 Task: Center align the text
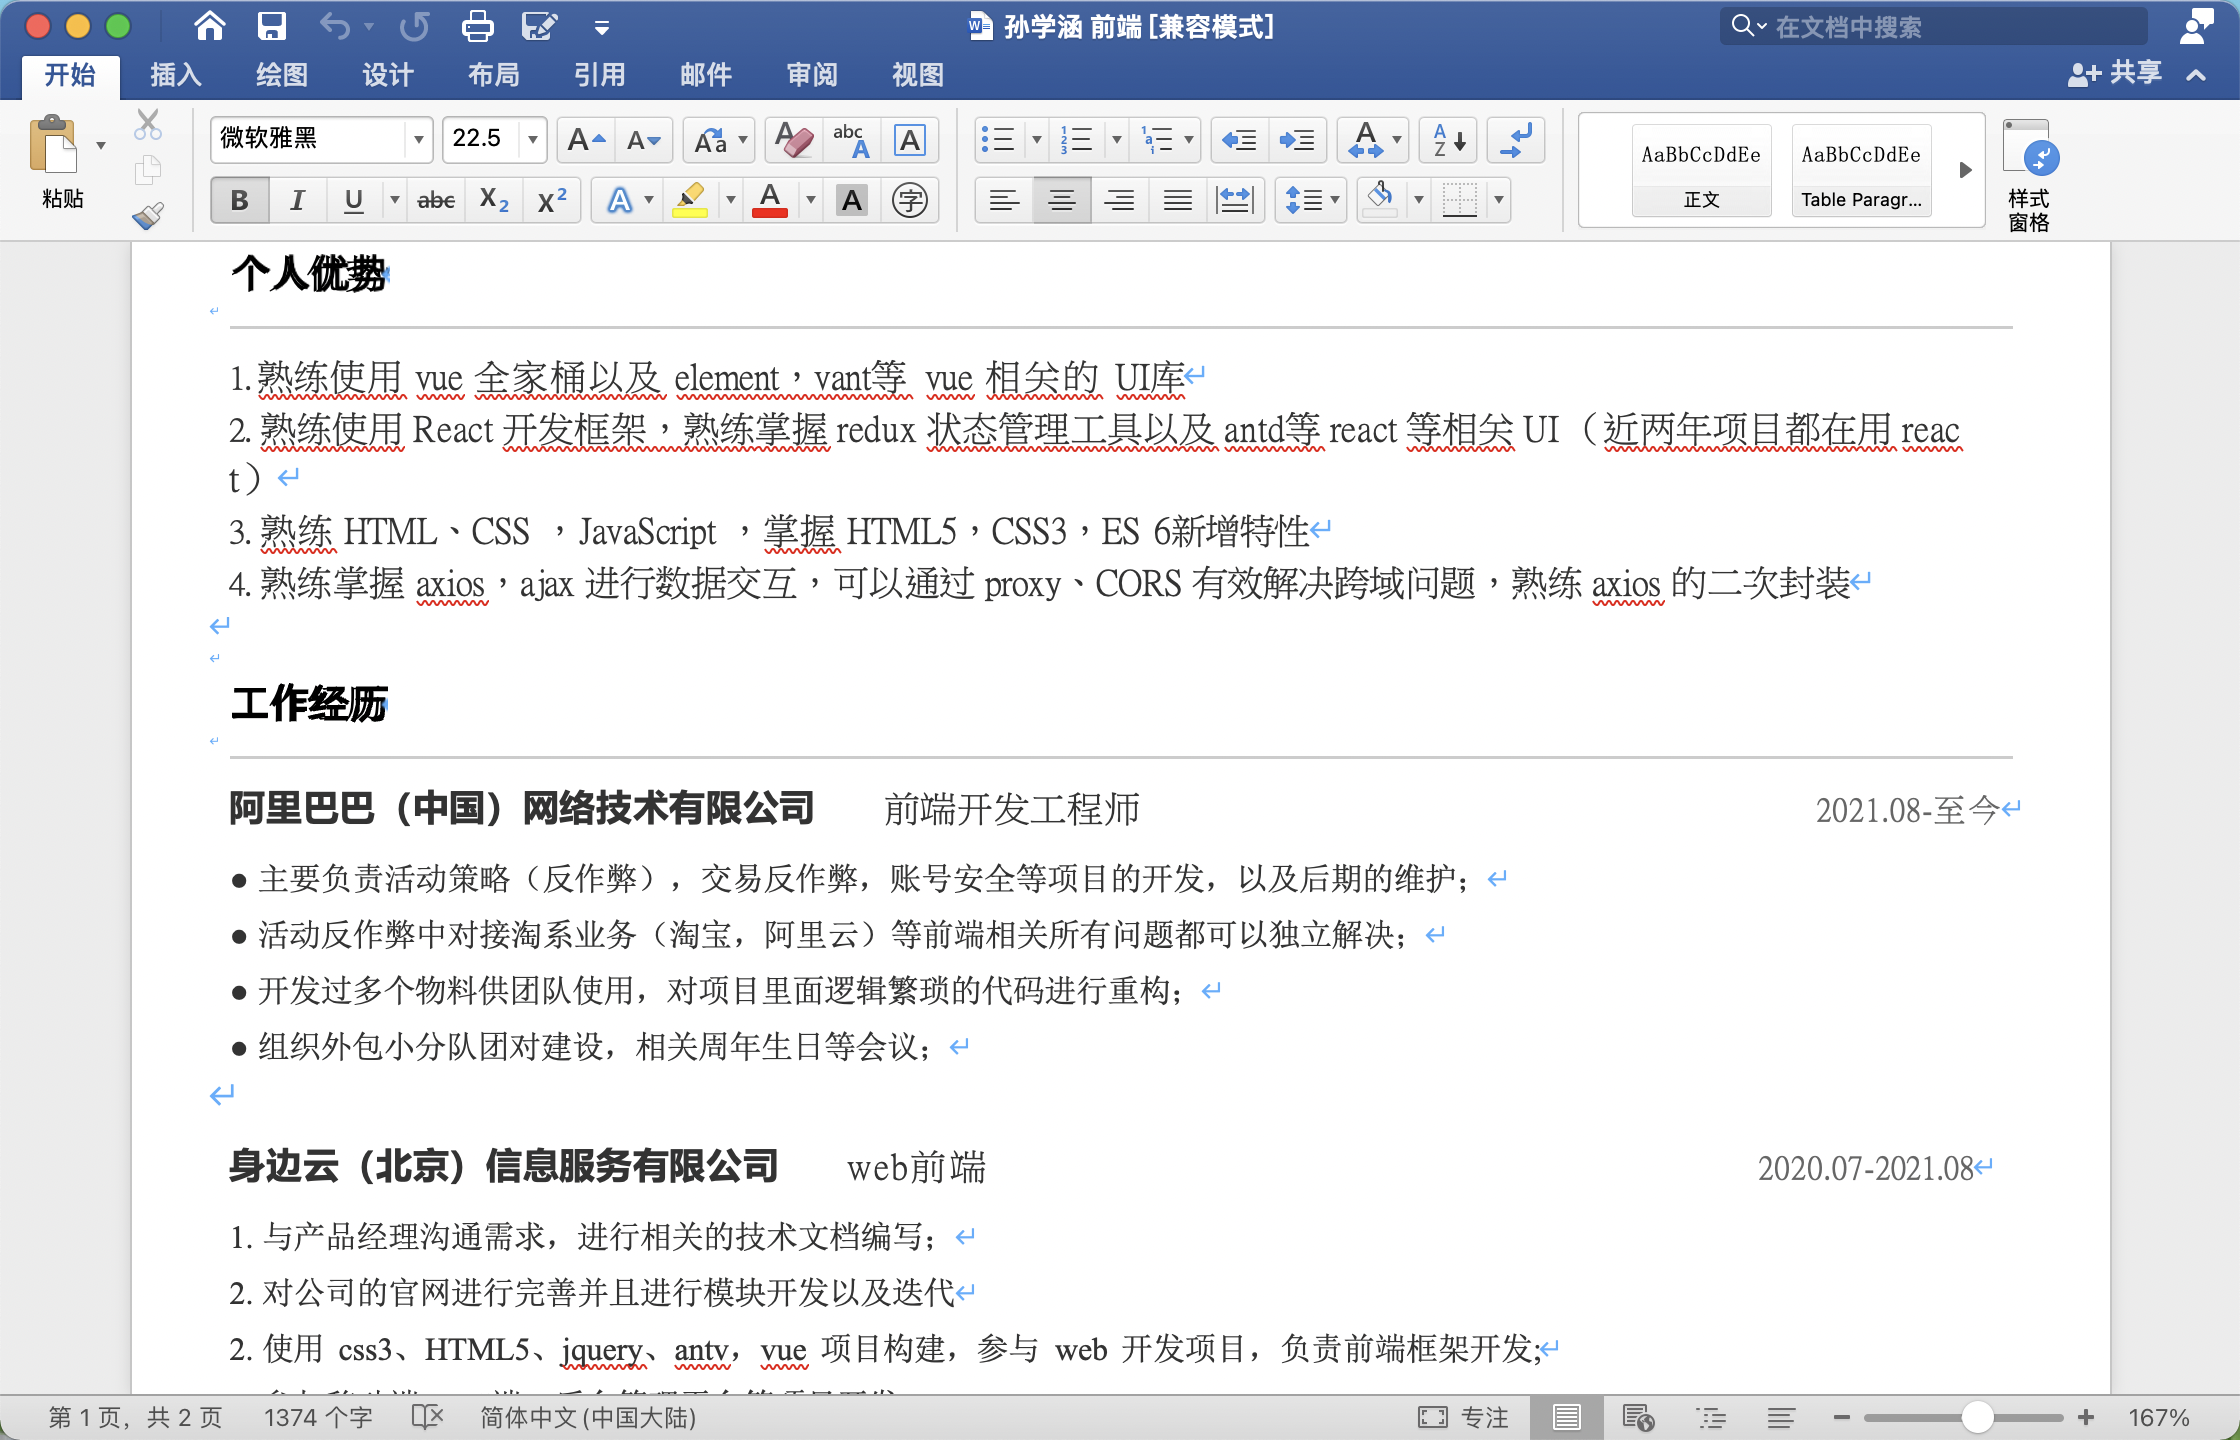click(1062, 200)
